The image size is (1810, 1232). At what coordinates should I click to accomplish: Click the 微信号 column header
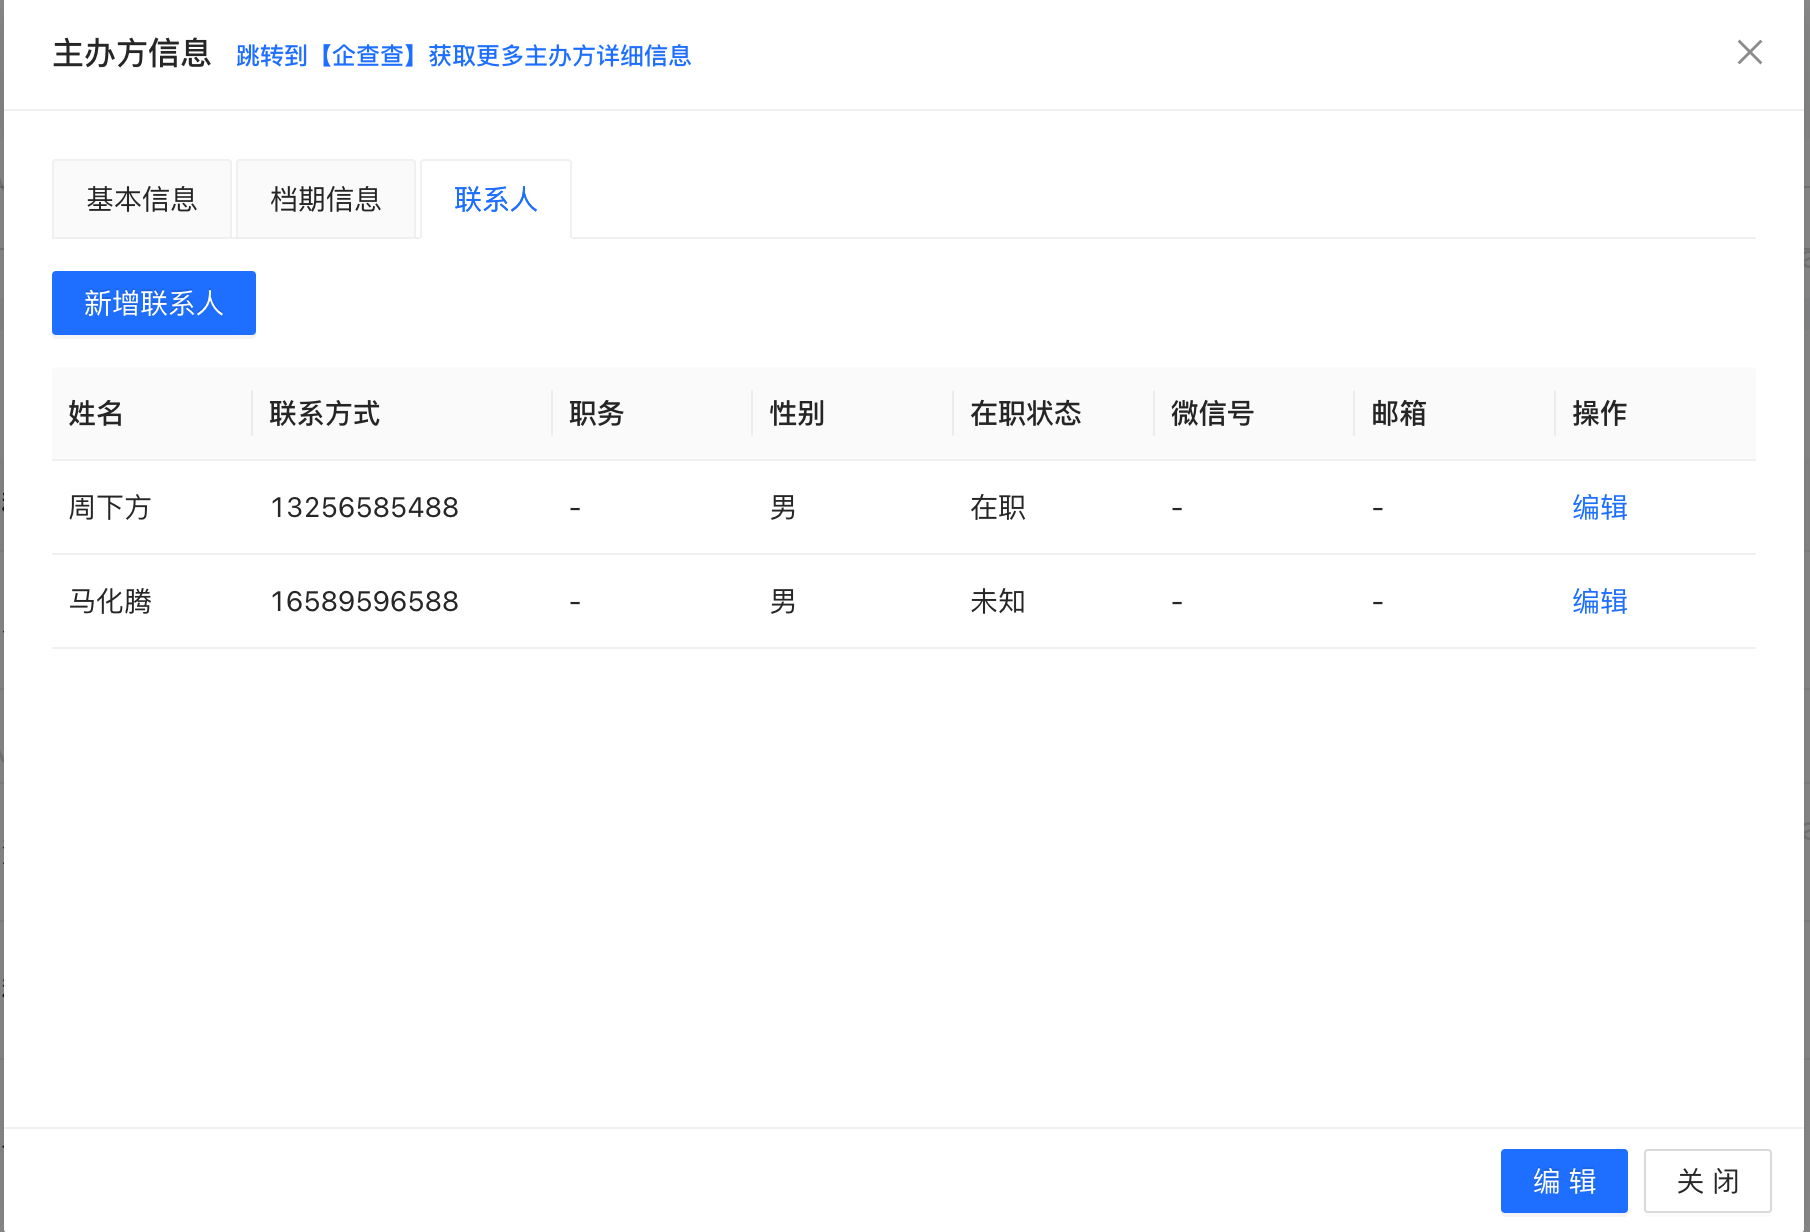click(x=1212, y=414)
